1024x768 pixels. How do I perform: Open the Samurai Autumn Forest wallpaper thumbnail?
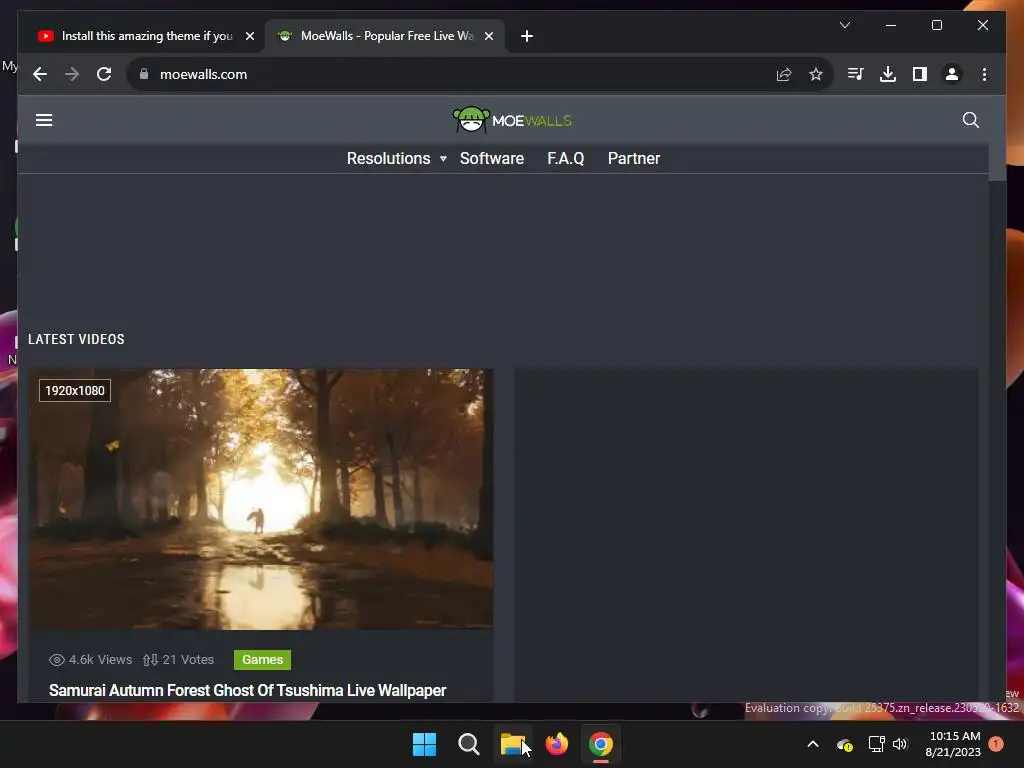[x=261, y=500]
